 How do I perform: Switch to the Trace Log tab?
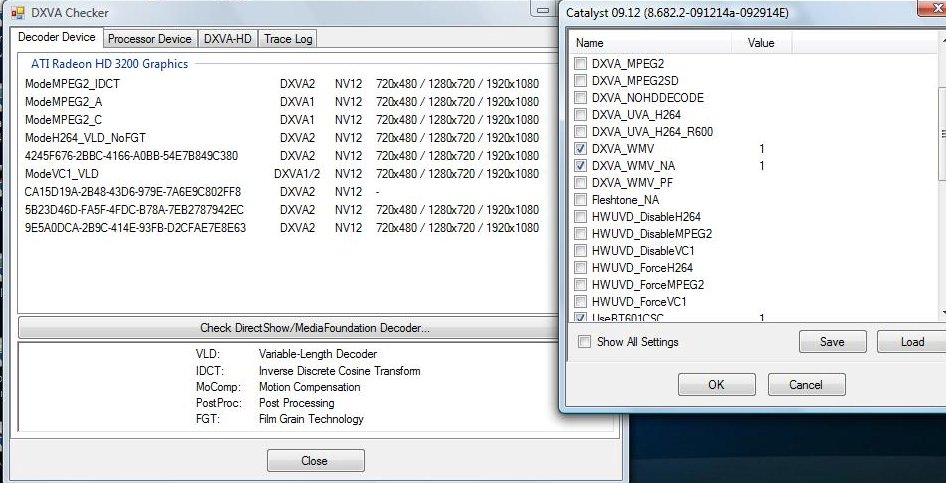point(288,39)
